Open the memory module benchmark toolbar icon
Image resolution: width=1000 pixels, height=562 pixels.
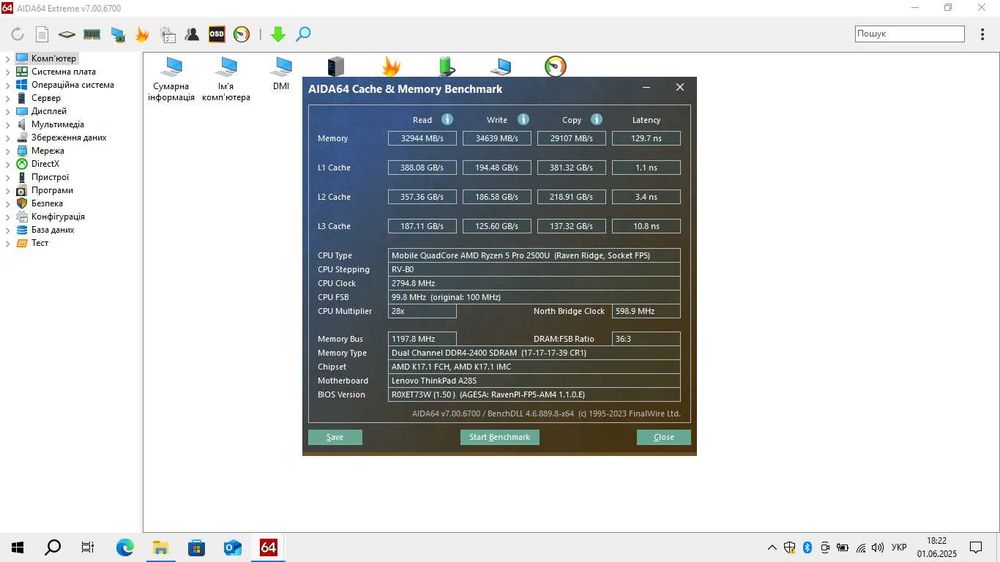point(92,34)
